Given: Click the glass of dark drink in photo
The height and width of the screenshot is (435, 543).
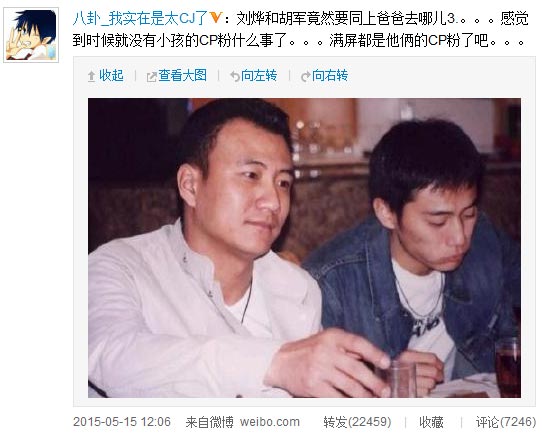Looking at the screenshot, I should [508, 366].
